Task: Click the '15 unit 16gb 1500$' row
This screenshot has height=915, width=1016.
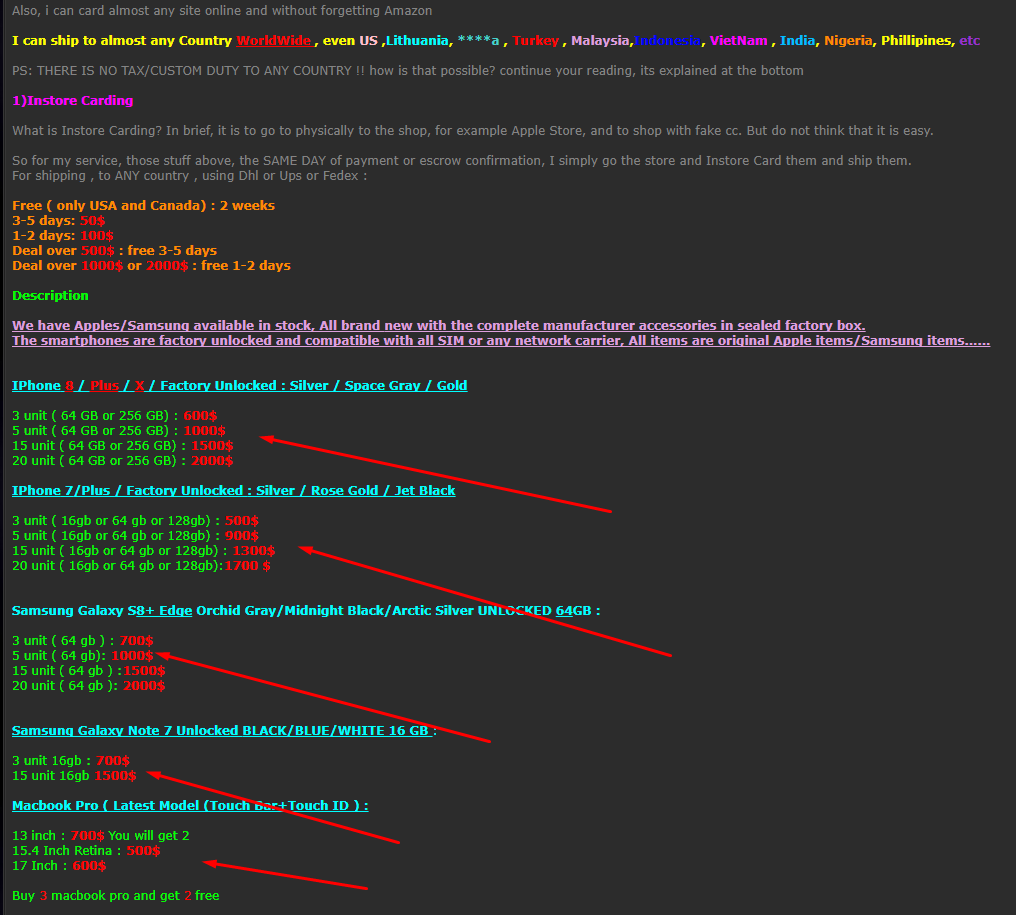Action: [74, 776]
